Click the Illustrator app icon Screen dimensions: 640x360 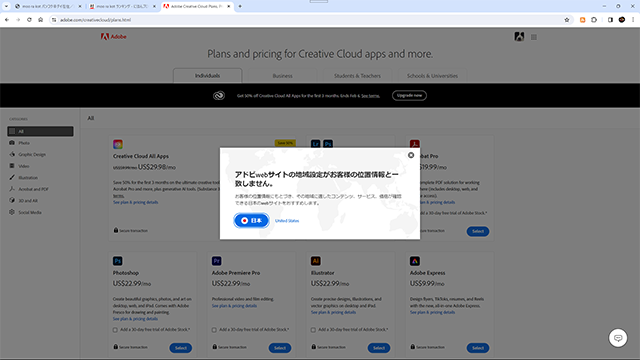316,261
